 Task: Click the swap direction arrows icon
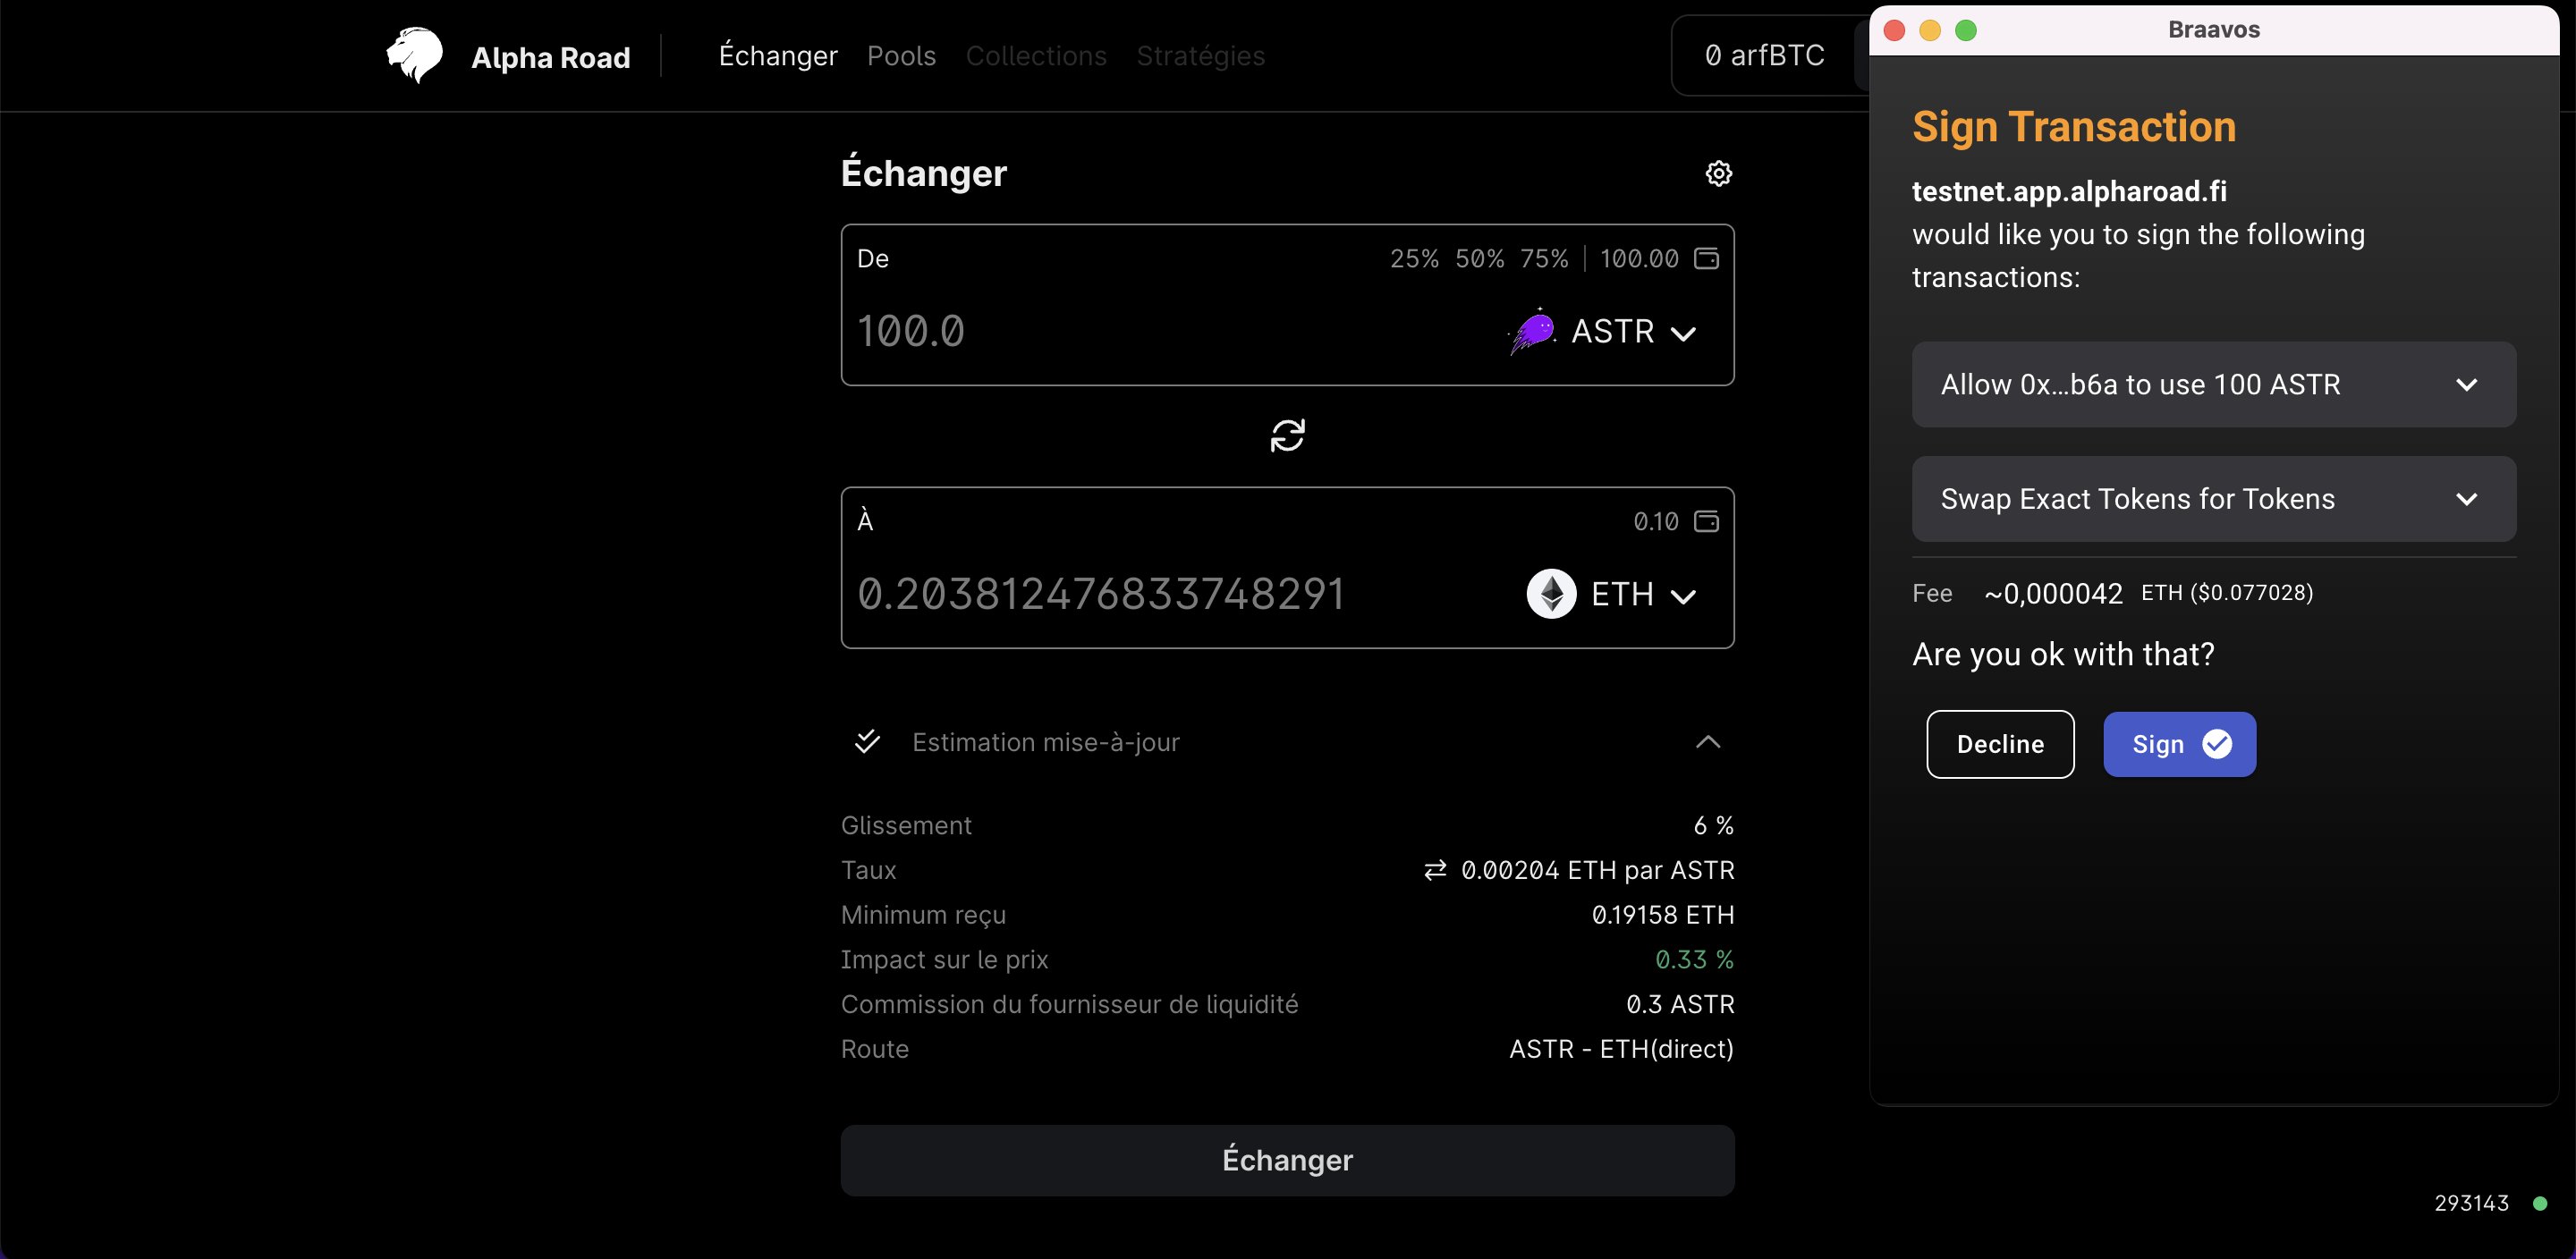pos(1287,435)
